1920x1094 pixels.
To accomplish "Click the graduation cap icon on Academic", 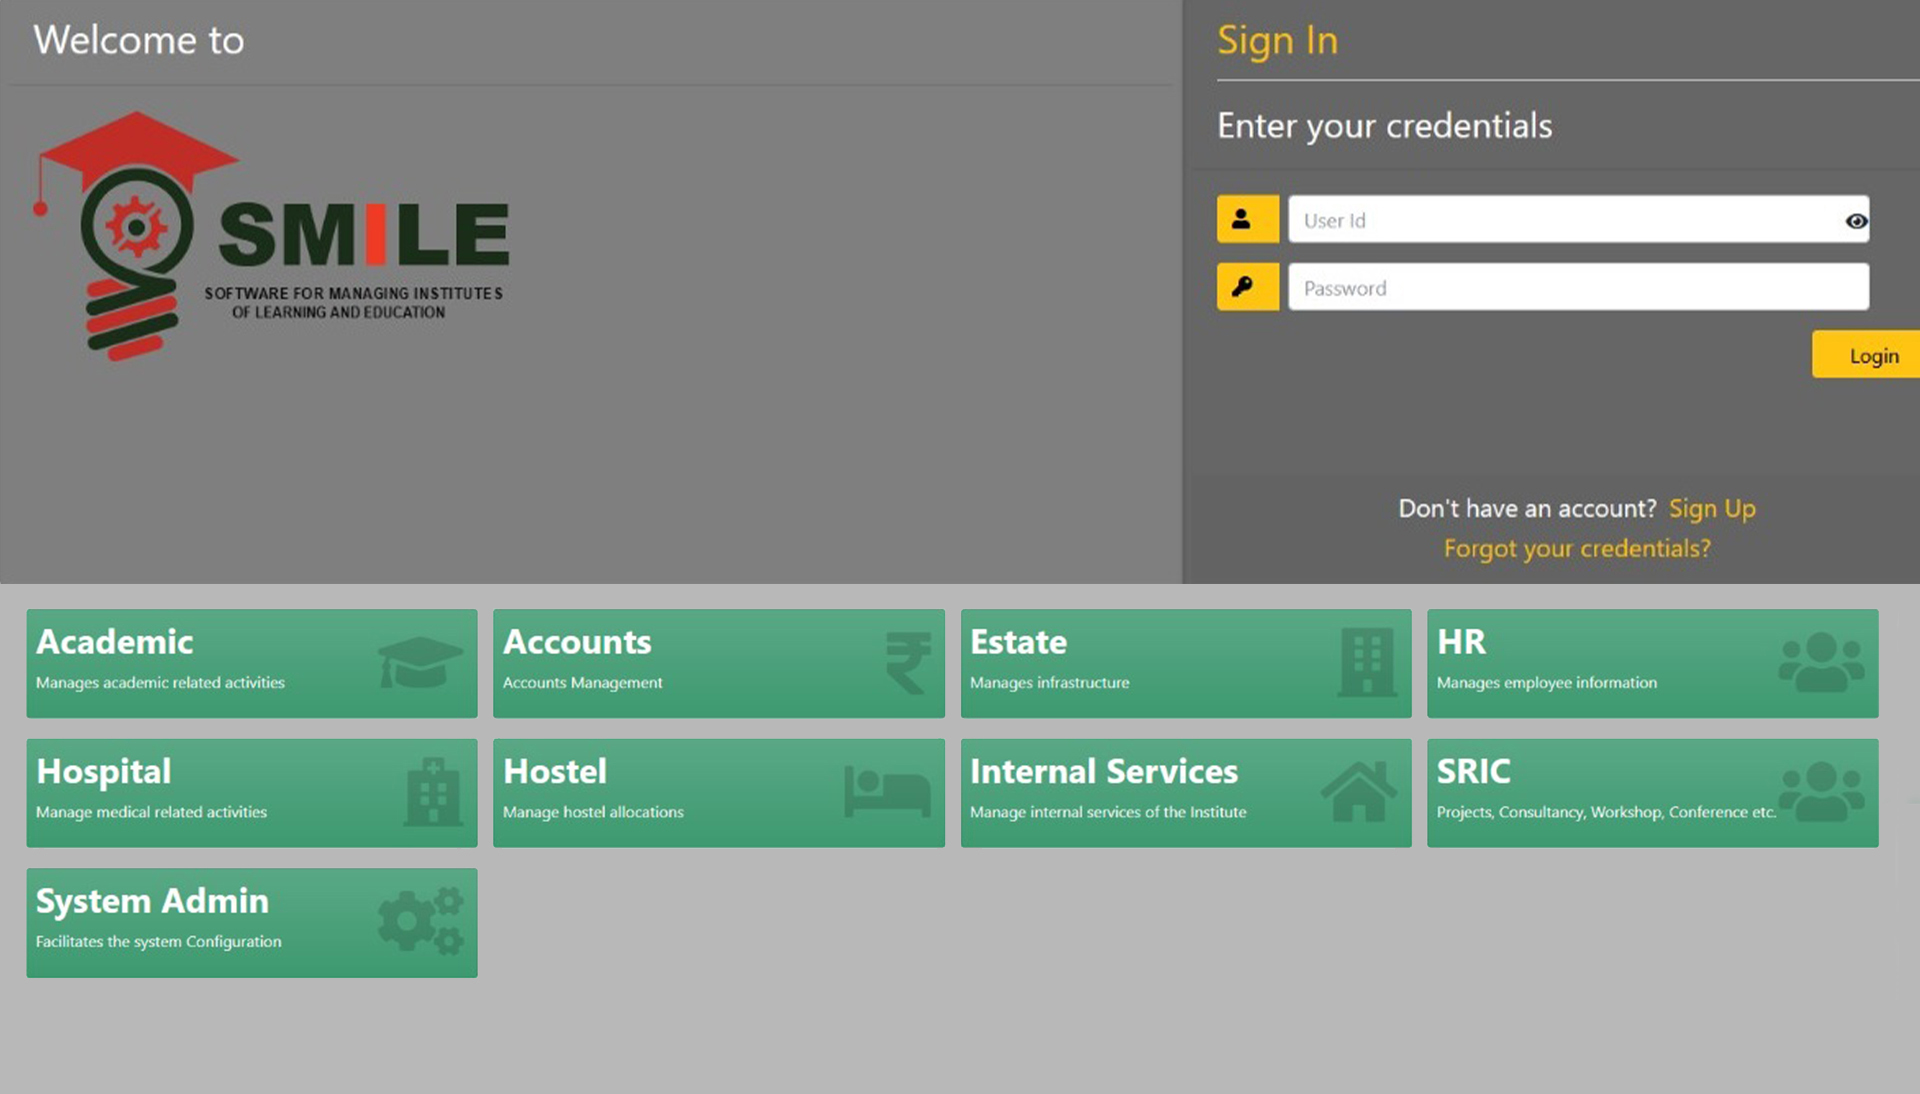I will pyautogui.click(x=420, y=662).
